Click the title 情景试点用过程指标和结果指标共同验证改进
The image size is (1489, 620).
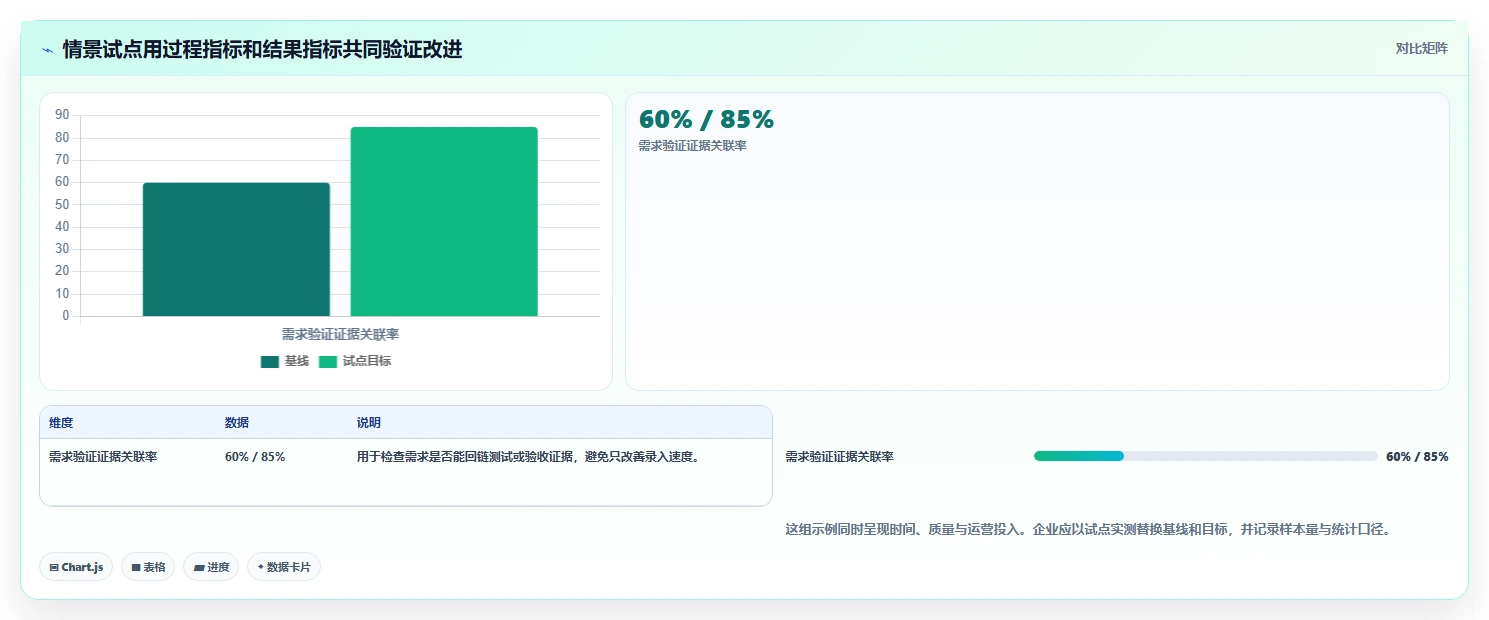[262, 50]
